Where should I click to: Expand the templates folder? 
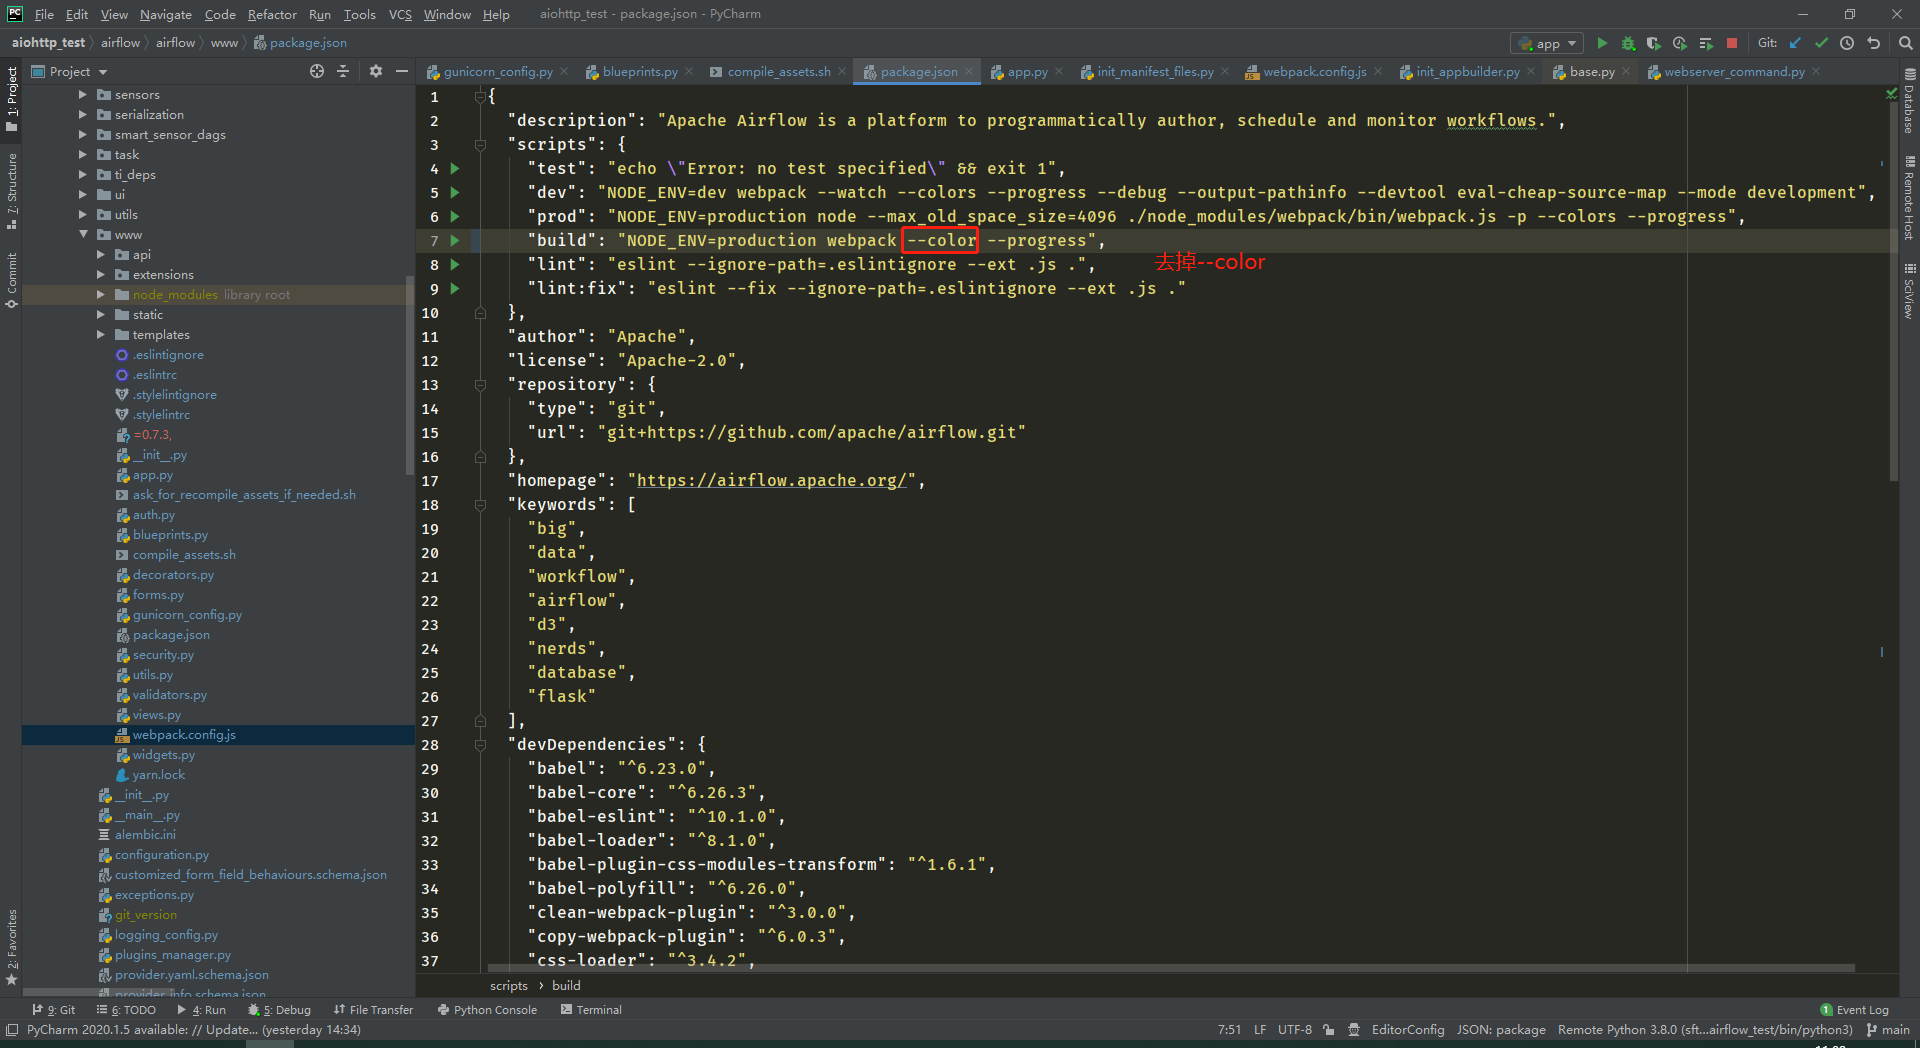(x=101, y=334)
